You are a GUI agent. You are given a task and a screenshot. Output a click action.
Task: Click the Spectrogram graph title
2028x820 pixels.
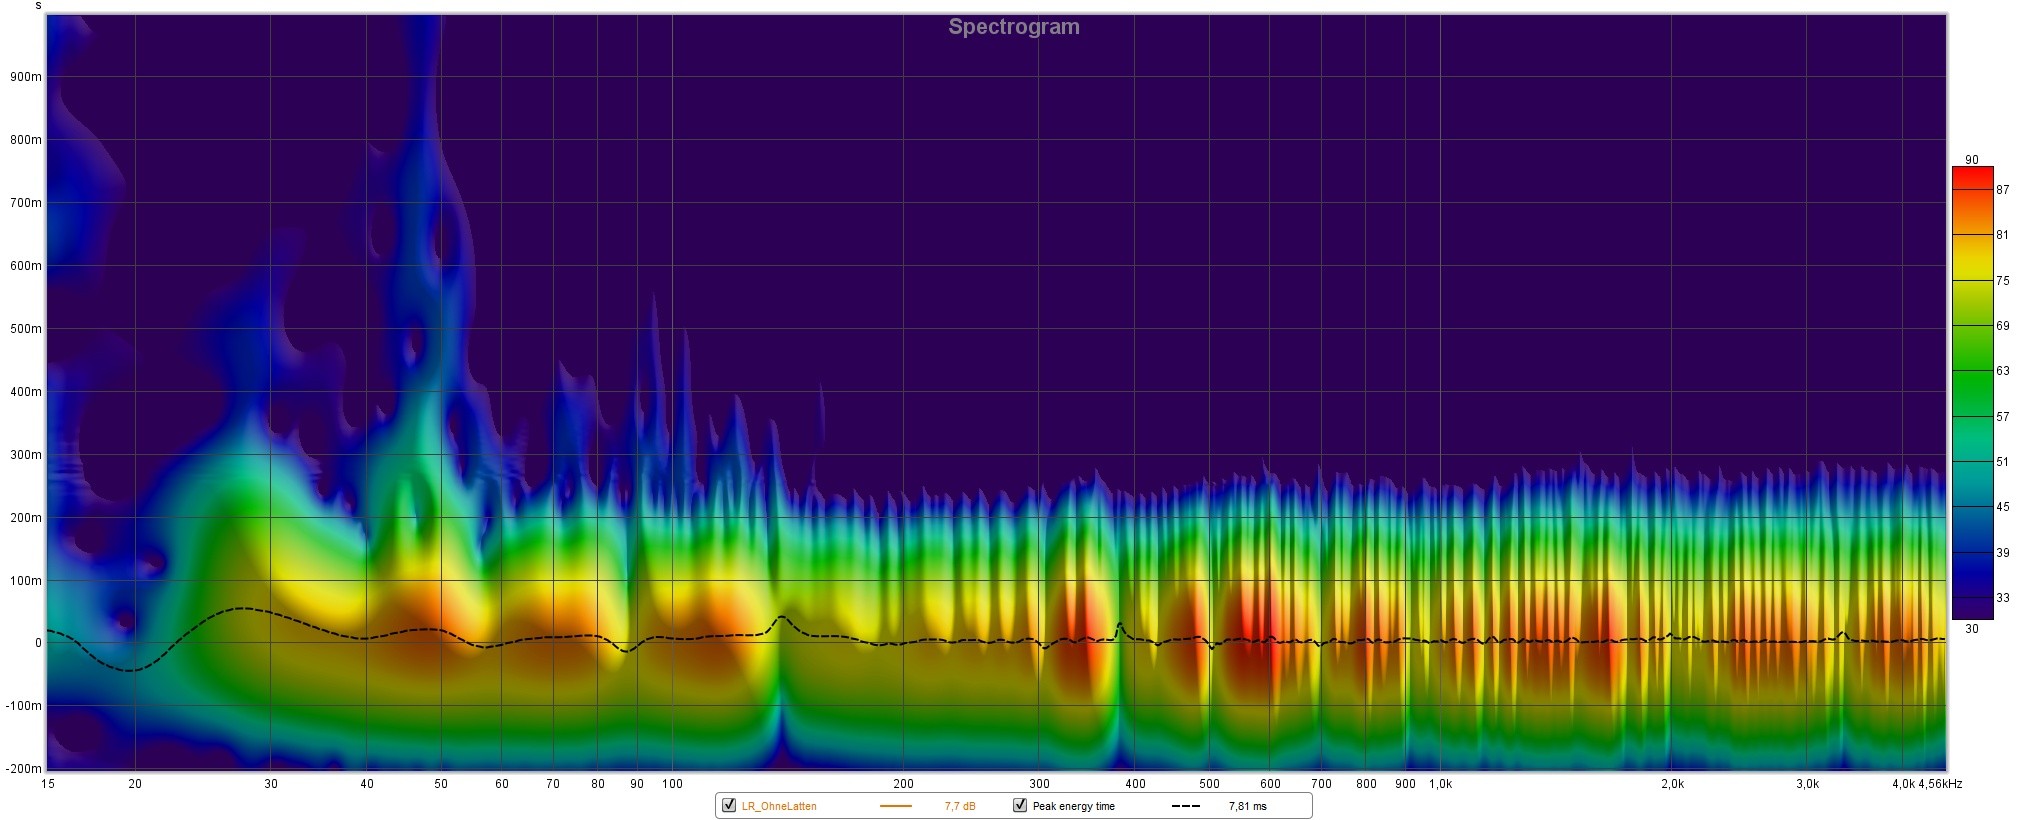1013,27
